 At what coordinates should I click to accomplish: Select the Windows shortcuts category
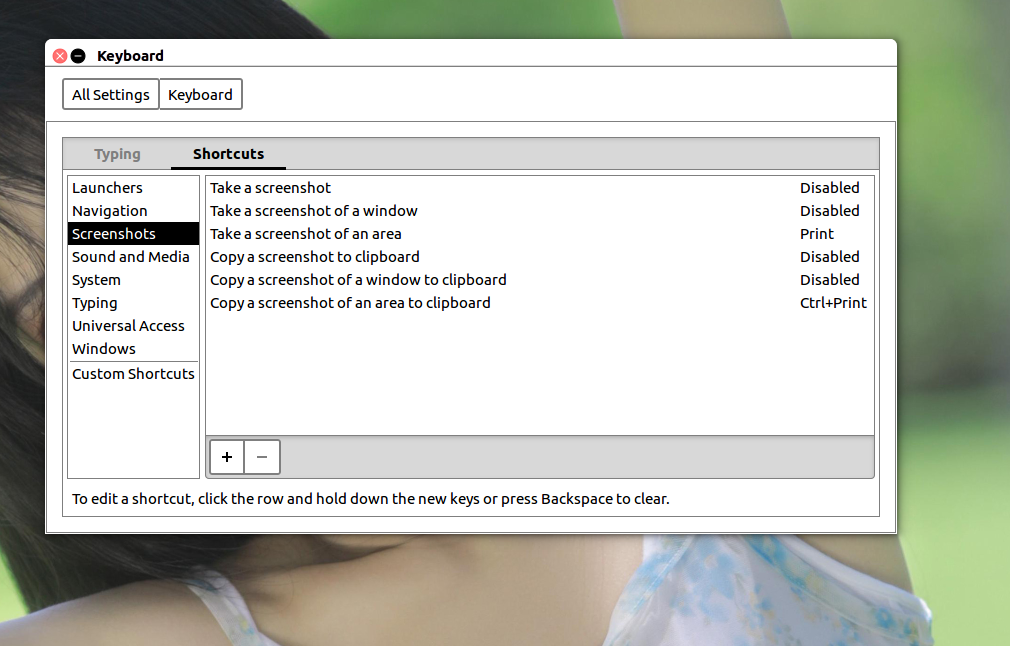point(104,349)
